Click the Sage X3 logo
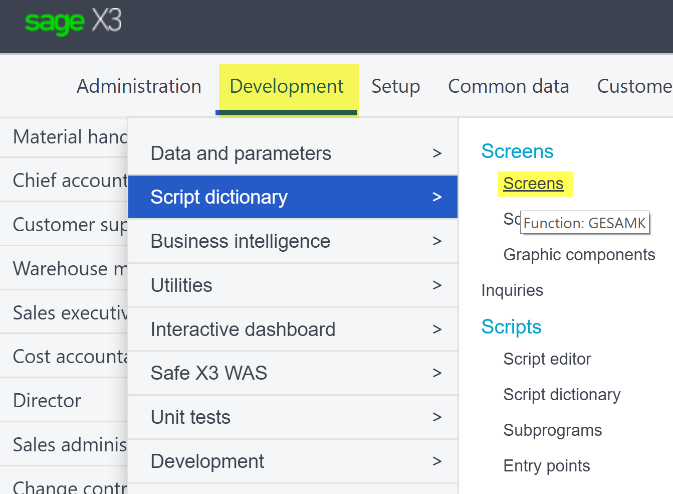The image size is (673, 494). [x=73, y=22]
